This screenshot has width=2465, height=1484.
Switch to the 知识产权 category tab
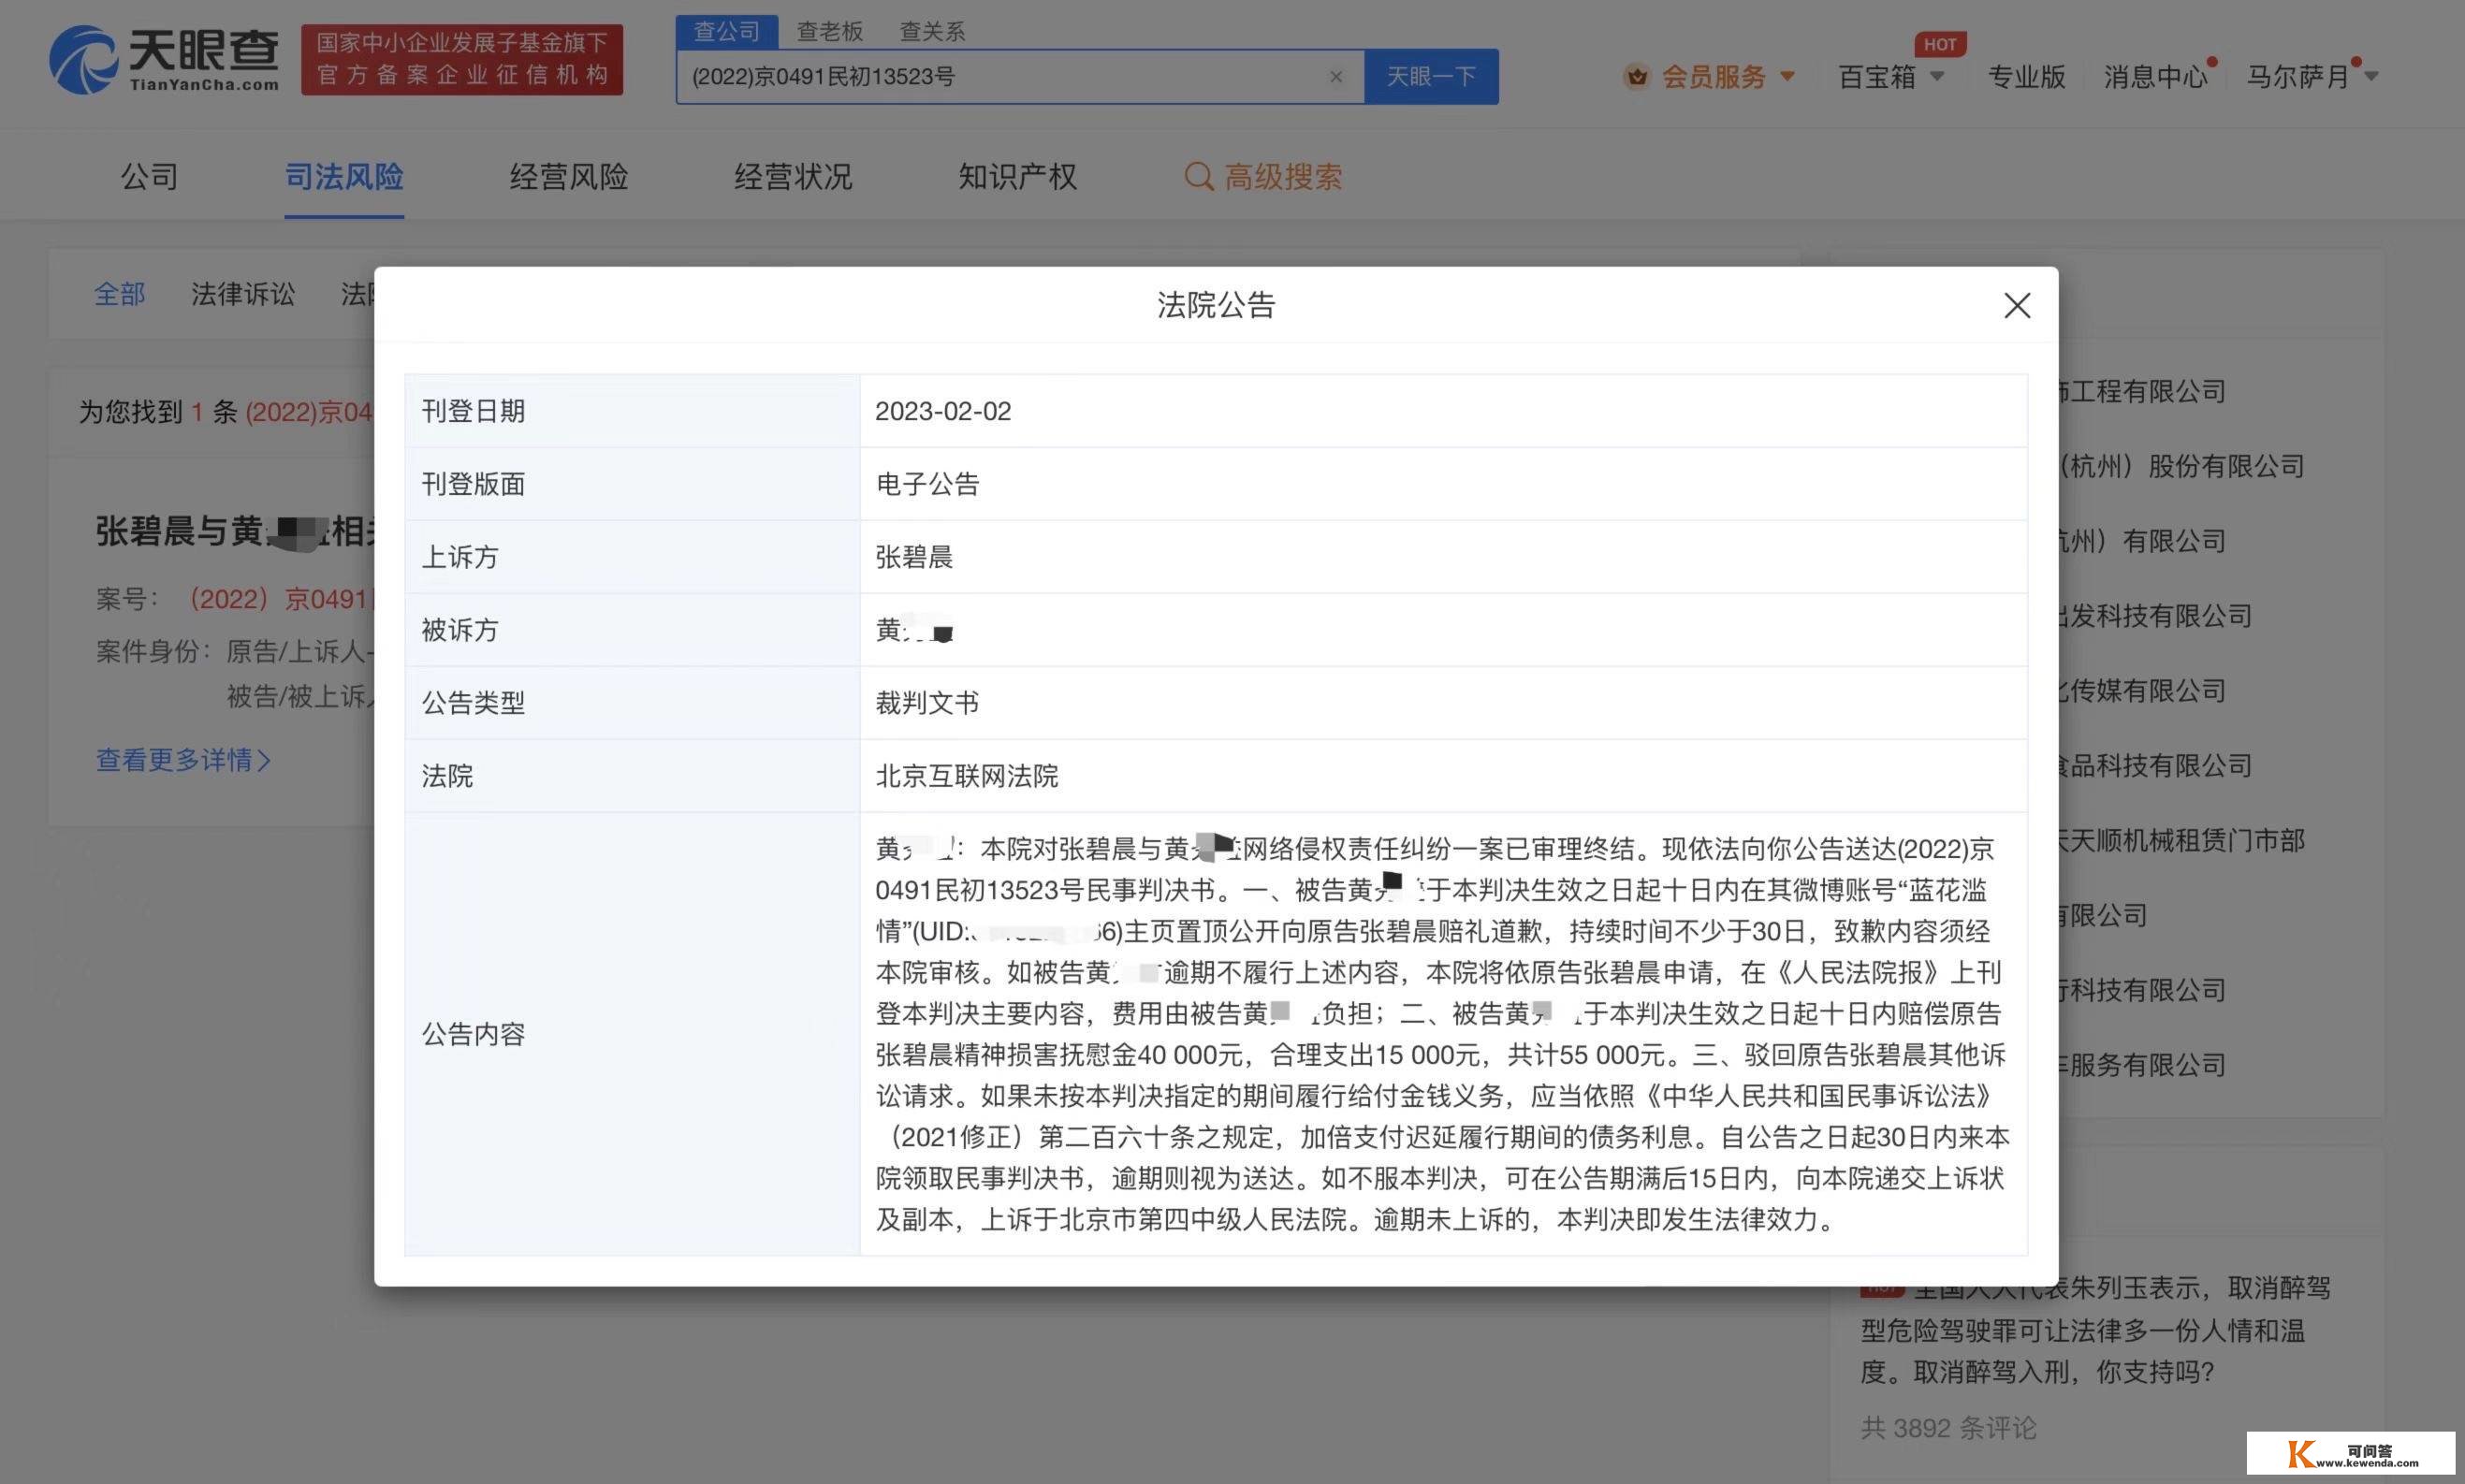click(1017, 177)
